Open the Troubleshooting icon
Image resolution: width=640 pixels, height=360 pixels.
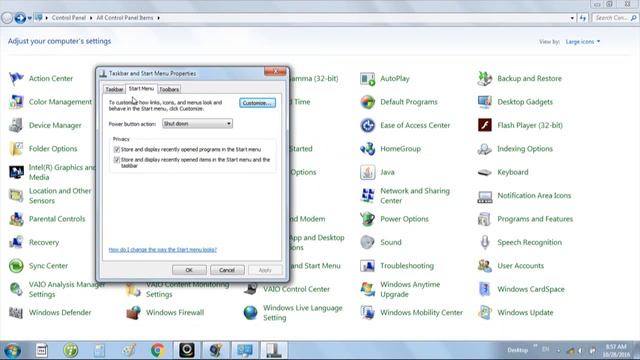coord(367,266)
